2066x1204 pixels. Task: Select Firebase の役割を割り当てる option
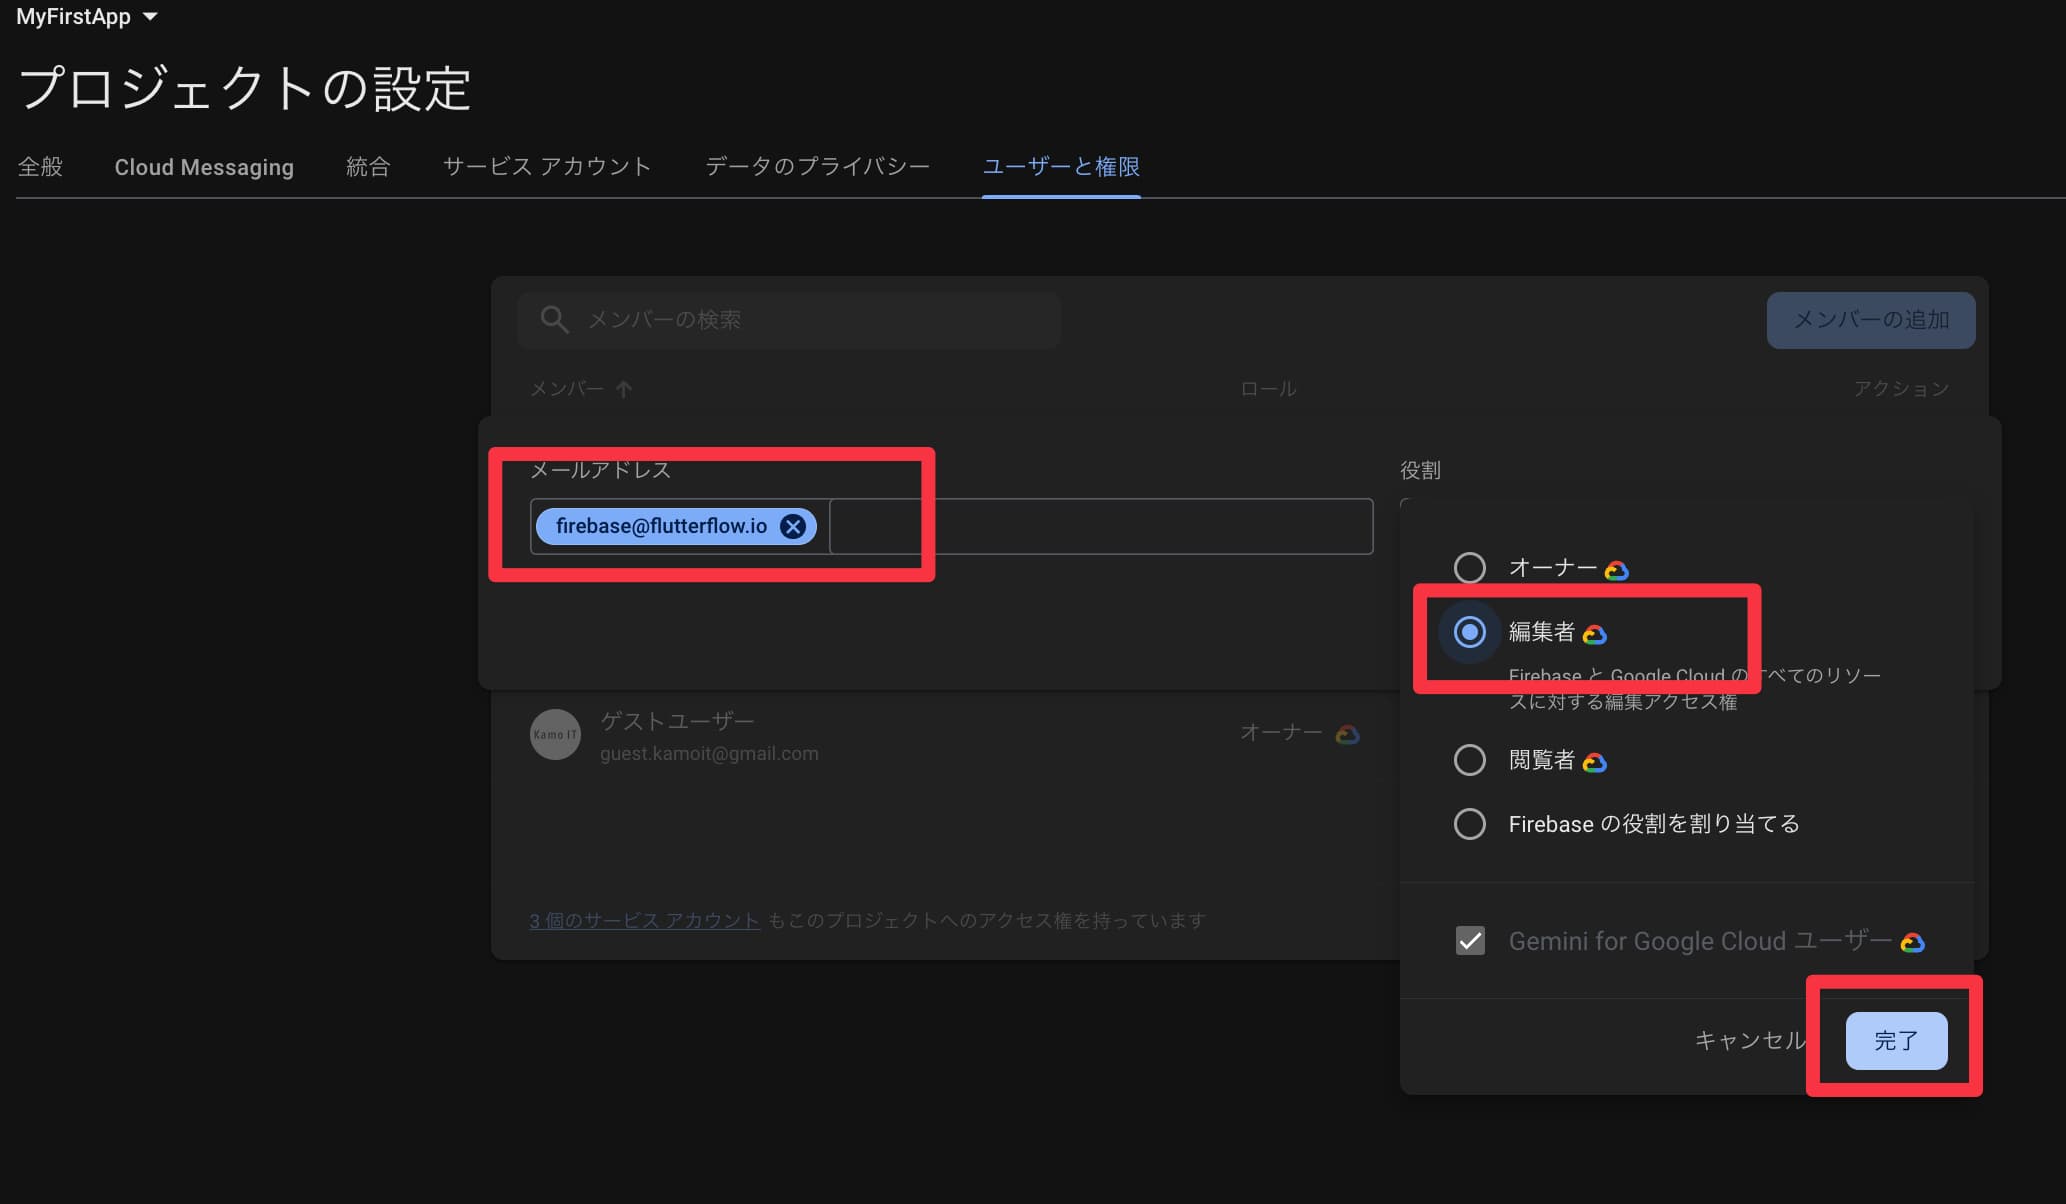pyautogui.click(x=1470, y=823)
